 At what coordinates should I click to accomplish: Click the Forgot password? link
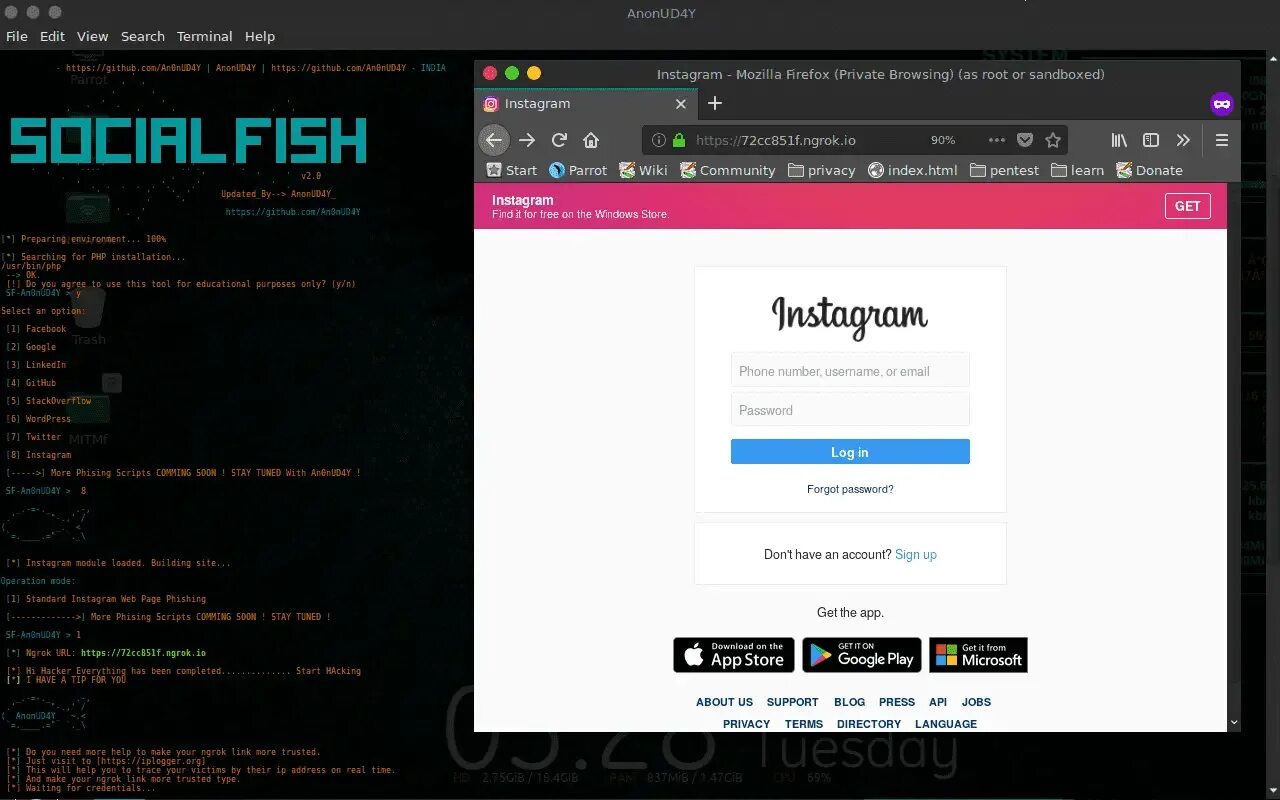[x=850, y=489]
